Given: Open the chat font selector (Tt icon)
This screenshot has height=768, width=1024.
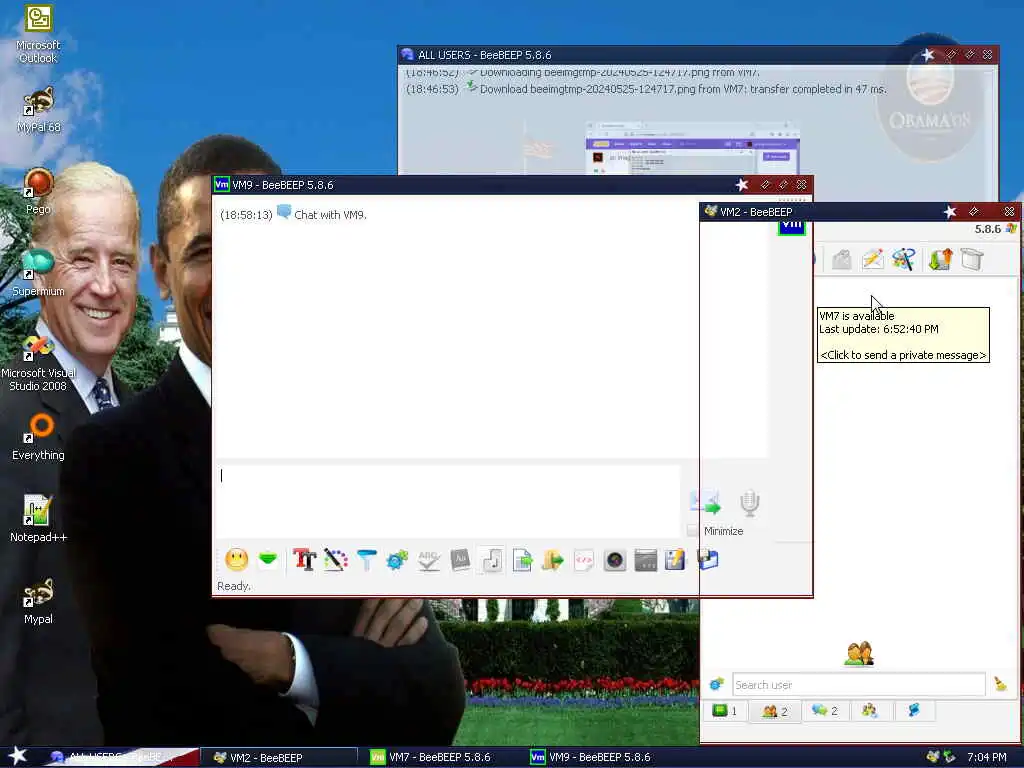Looking at the screenshot, I should click(304, 560).
